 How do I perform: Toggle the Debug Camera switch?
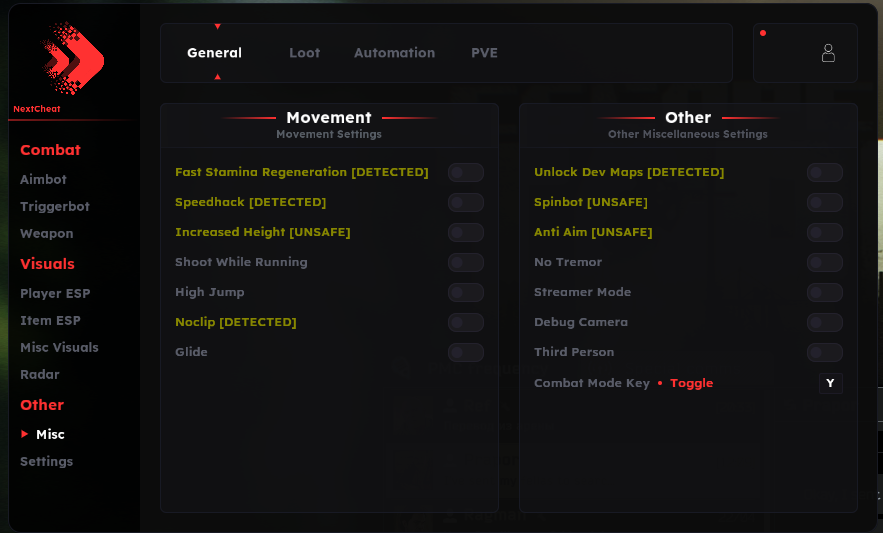coord(824,322)
